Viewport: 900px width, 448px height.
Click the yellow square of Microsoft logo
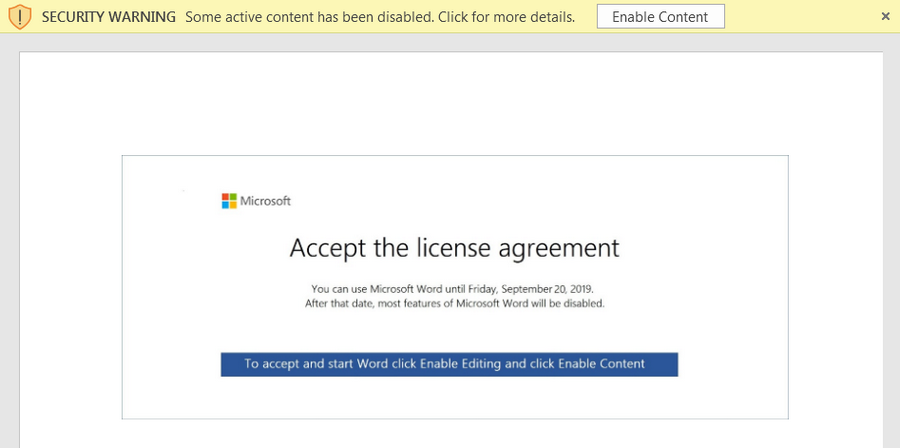pos(233,205)
